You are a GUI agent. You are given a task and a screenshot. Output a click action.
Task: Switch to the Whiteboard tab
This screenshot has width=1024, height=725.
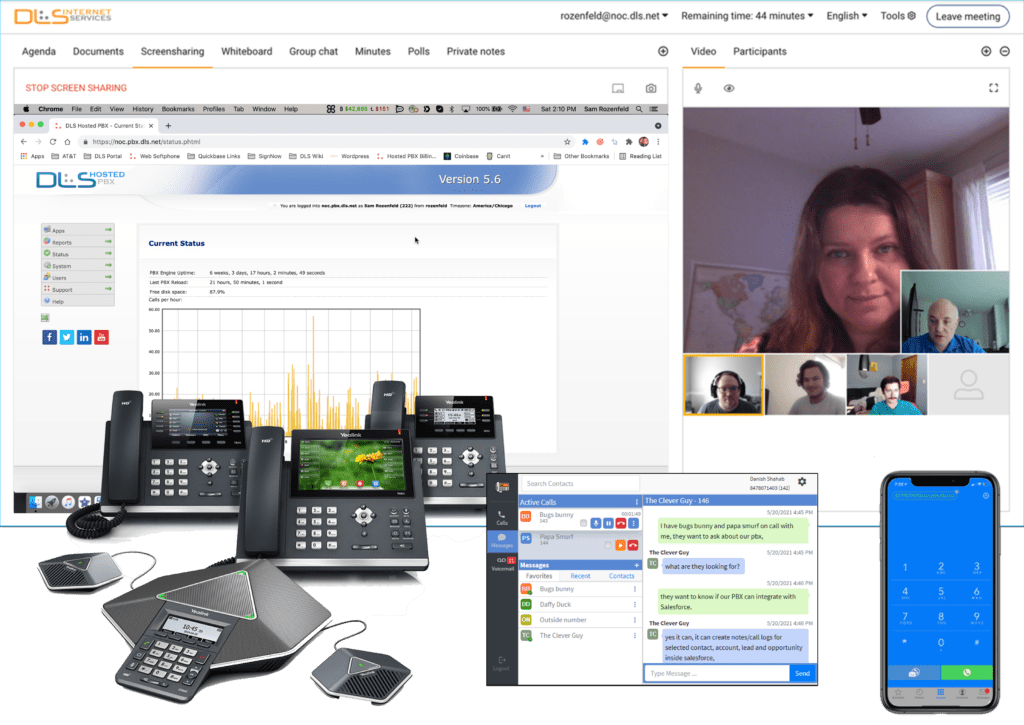(246, 51)
